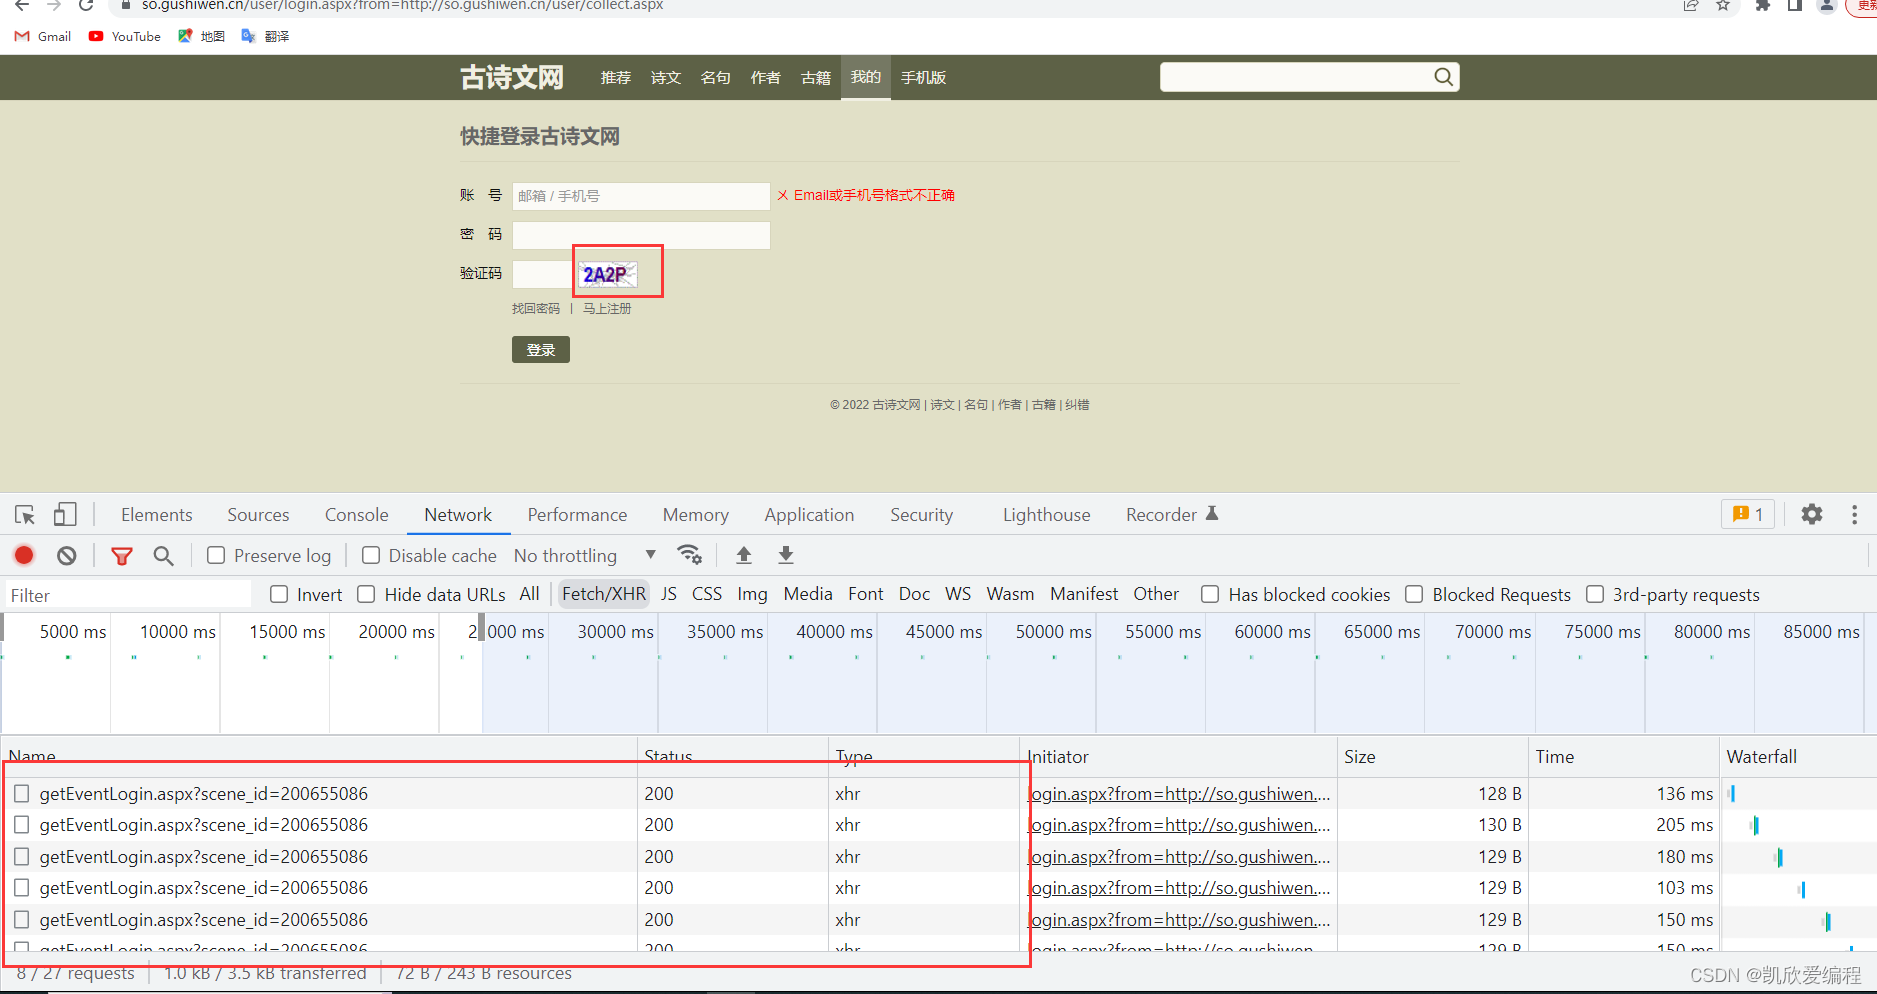Viewport: 1877px width, 994px height.
Task: Export HAR file with download arrow
Action: (786, 555)
